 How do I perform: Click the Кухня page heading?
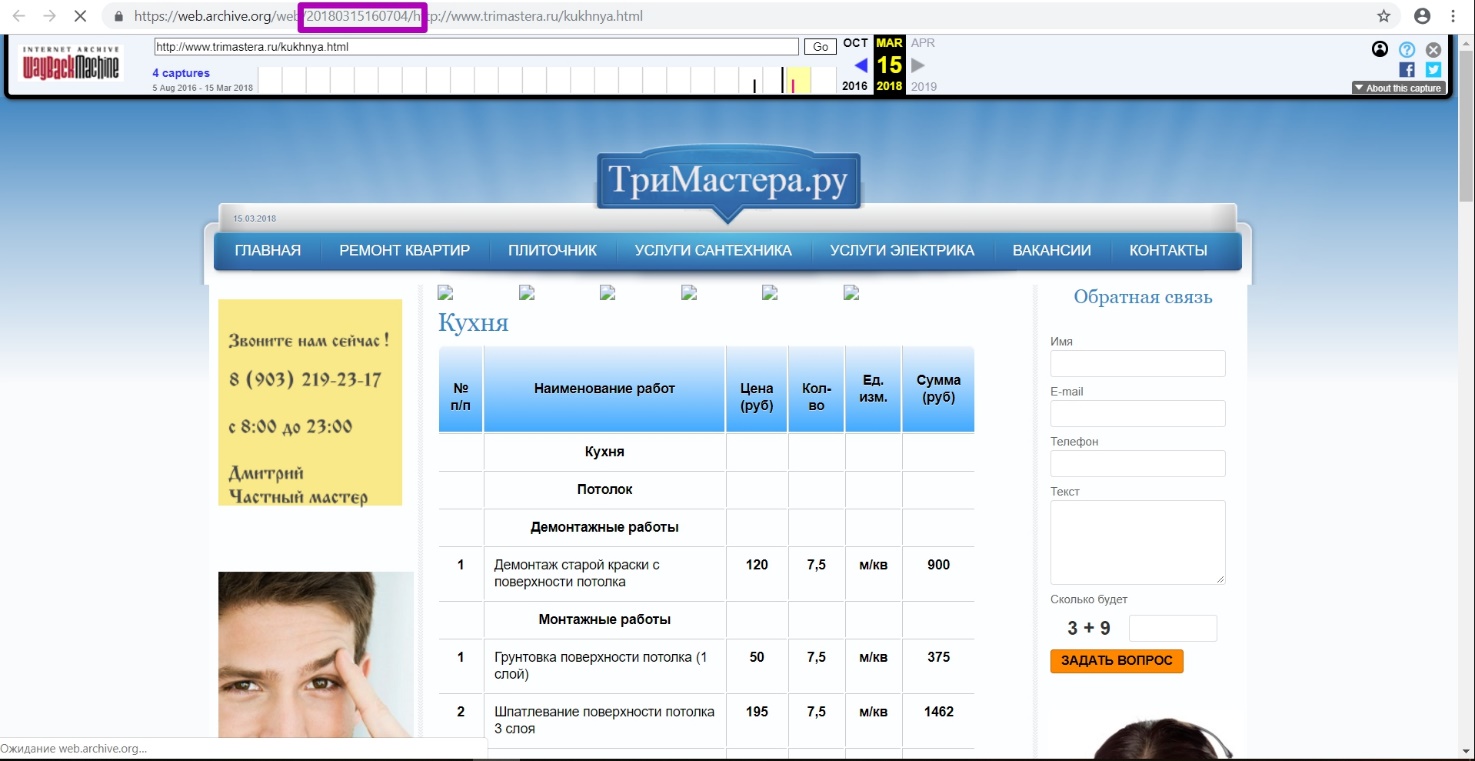pos(473,323)
